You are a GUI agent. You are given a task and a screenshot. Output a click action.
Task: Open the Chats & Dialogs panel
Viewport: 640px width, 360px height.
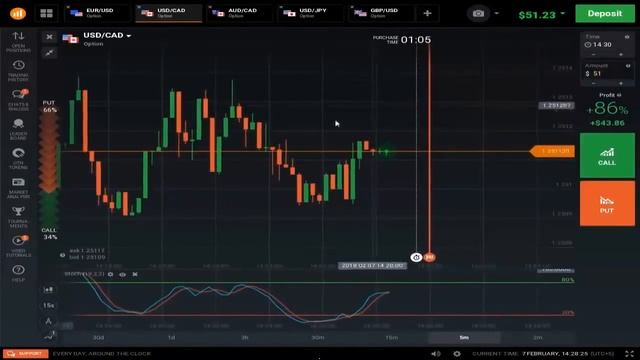[x=18, y=100]
